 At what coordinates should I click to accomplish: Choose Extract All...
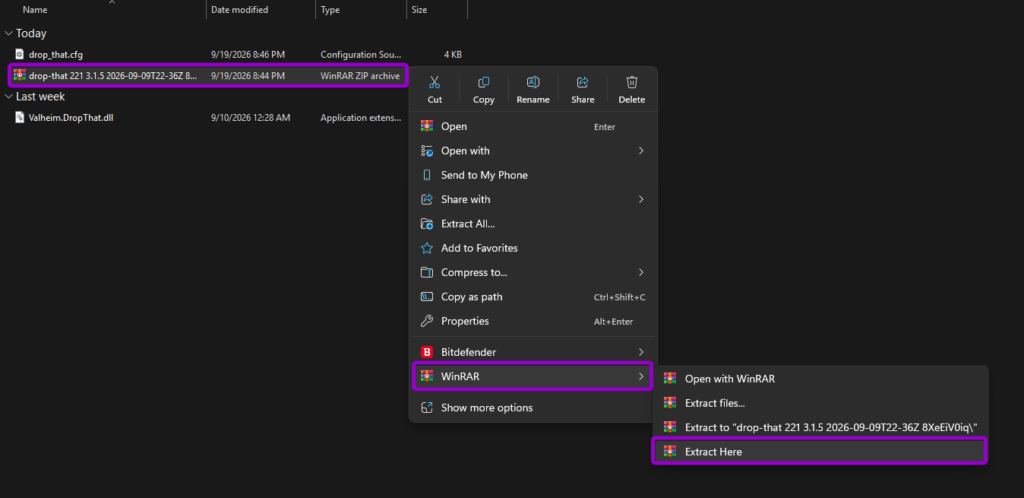point(532,224)
